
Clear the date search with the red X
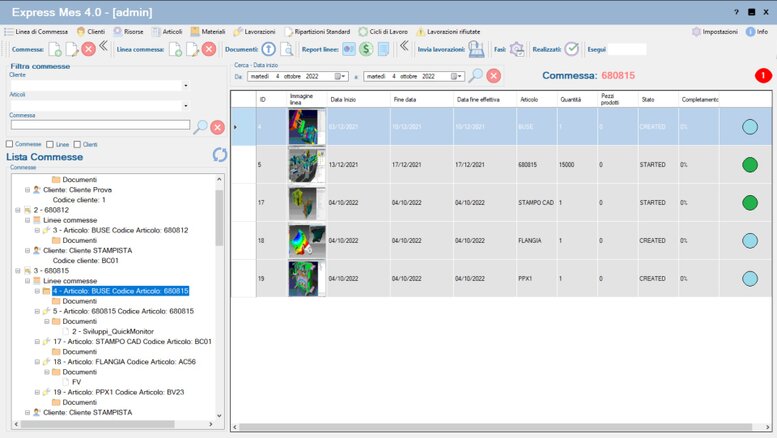click(x=493, y=76)
